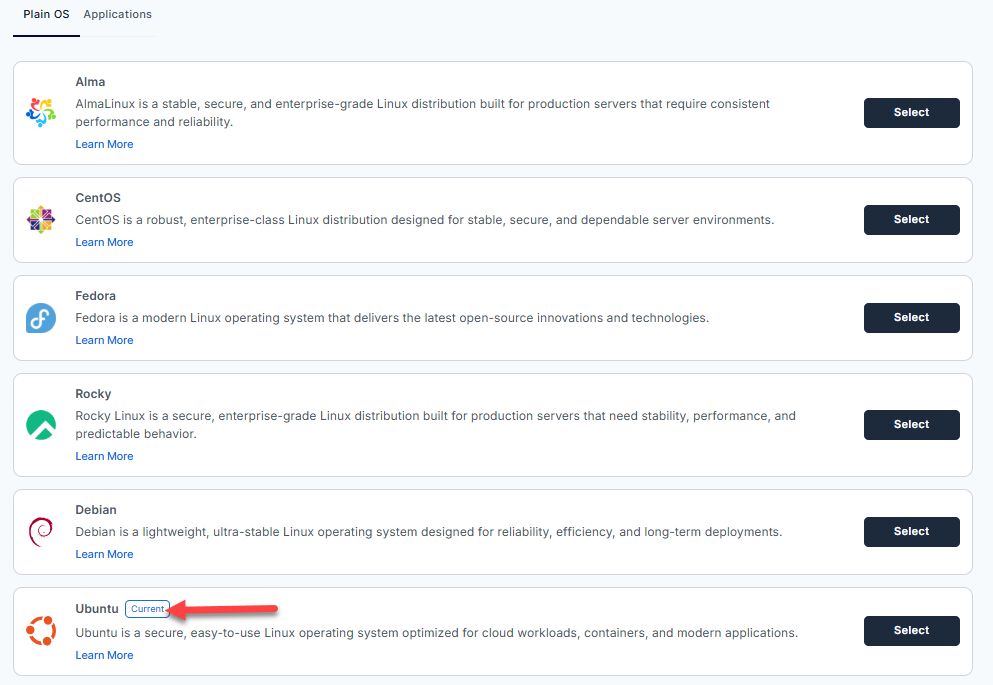This screenshot has height=685, width=993.
Task: Open Learn More link for CentOS
Action: click(x=104, y=242)
